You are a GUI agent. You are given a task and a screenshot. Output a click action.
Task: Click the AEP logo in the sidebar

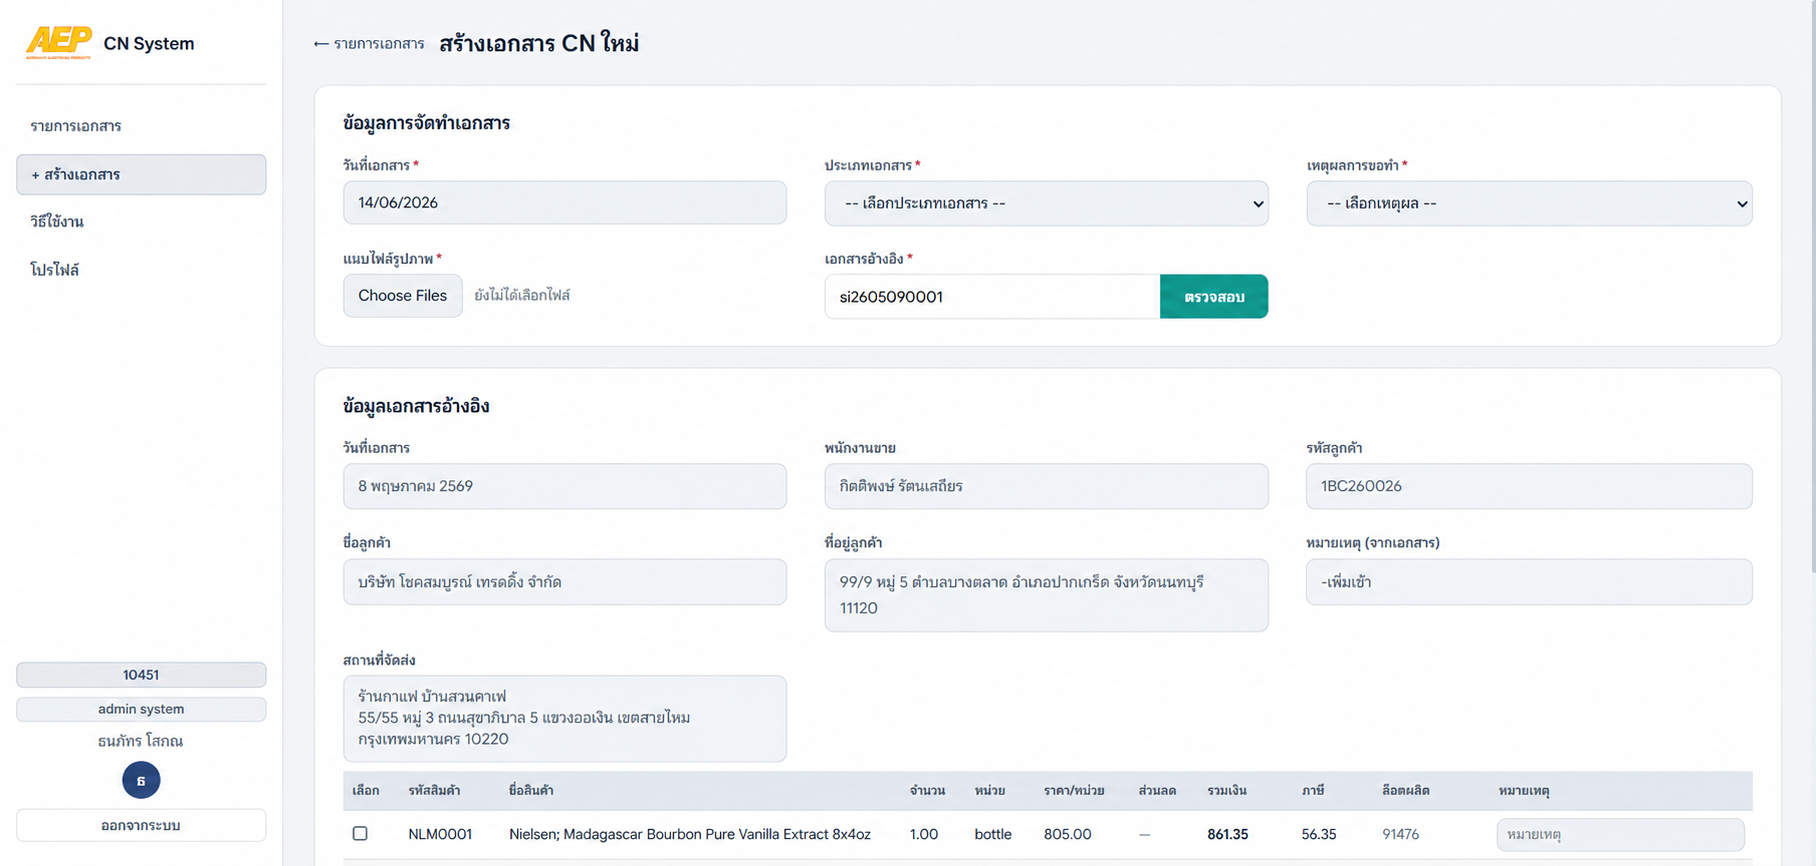pyautogui.click(x=59, y=42)
